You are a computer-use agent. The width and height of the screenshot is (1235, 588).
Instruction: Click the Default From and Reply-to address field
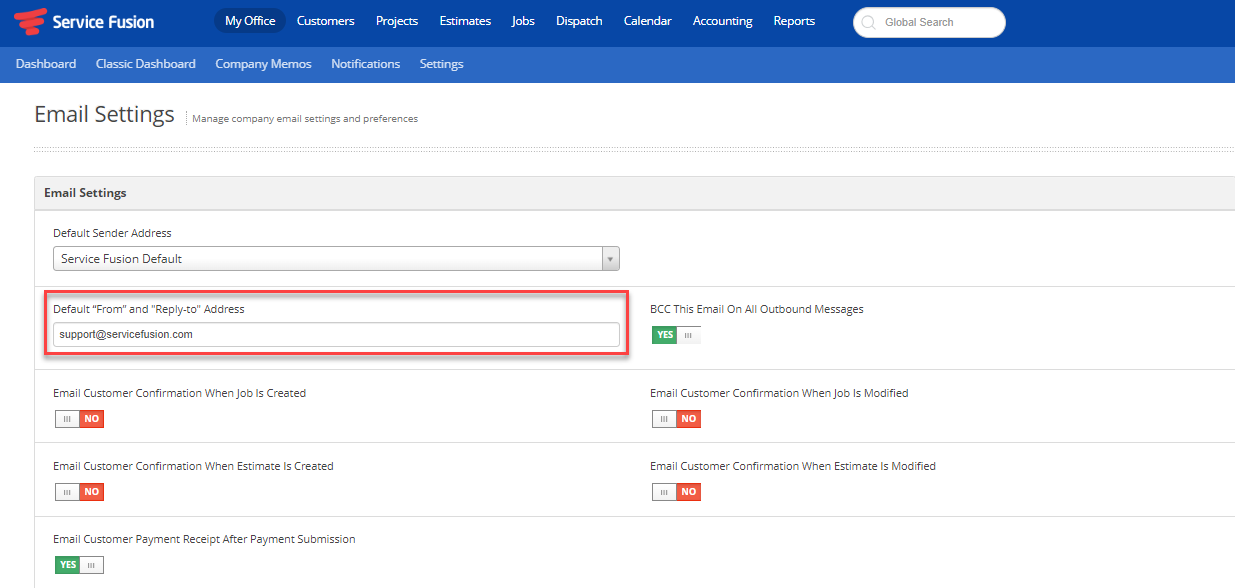click(x=336, y=335)
